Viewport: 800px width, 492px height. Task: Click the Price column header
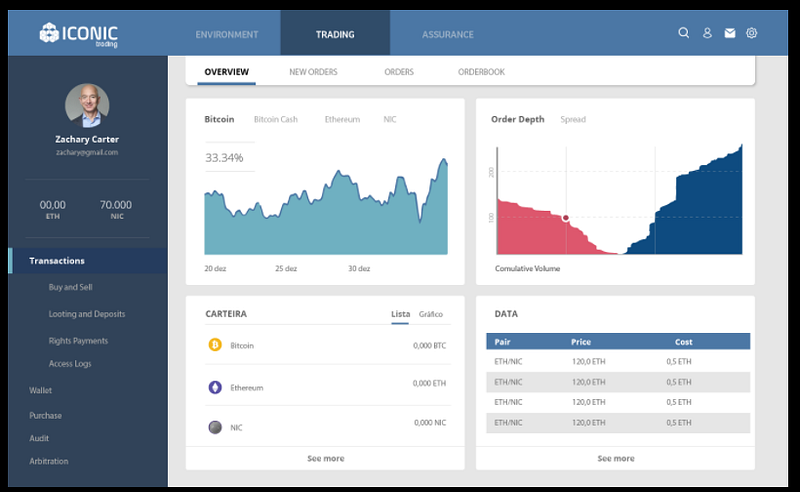pos(581,342)
